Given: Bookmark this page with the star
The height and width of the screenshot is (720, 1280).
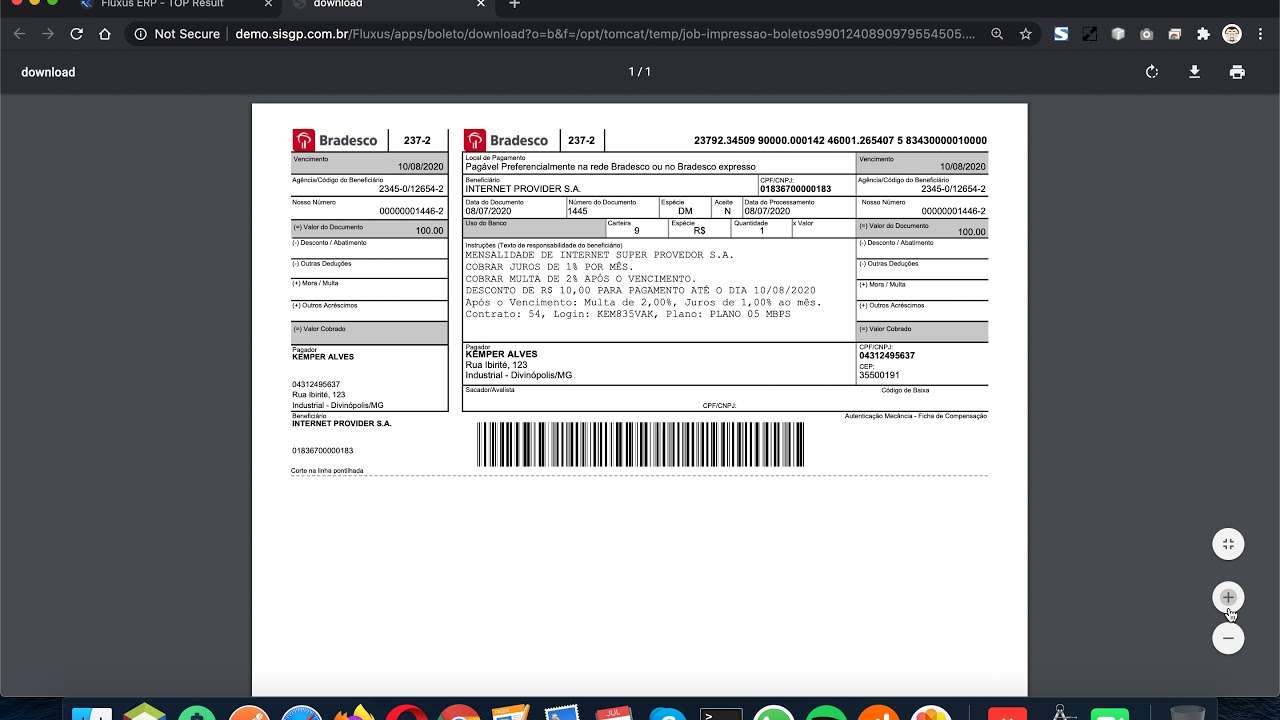Looking at the screenshot, I should [1025, 34].
